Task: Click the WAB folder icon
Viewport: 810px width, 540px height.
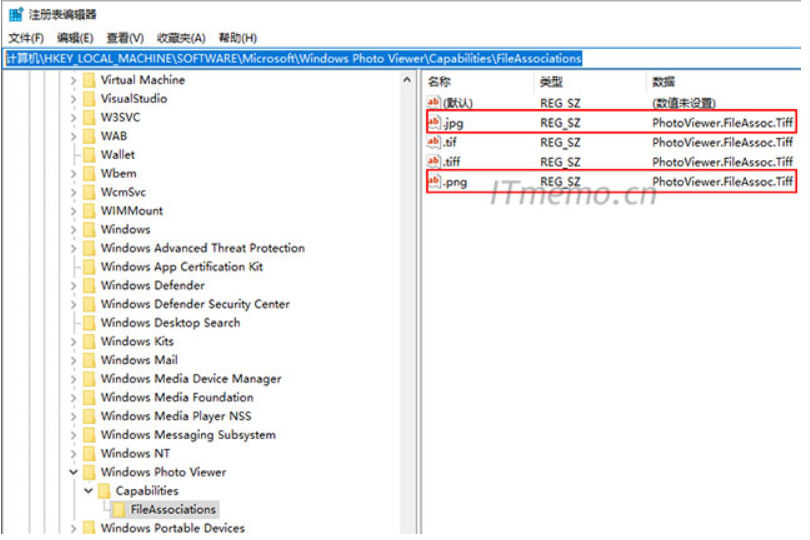Action: (x=89, y=136)
